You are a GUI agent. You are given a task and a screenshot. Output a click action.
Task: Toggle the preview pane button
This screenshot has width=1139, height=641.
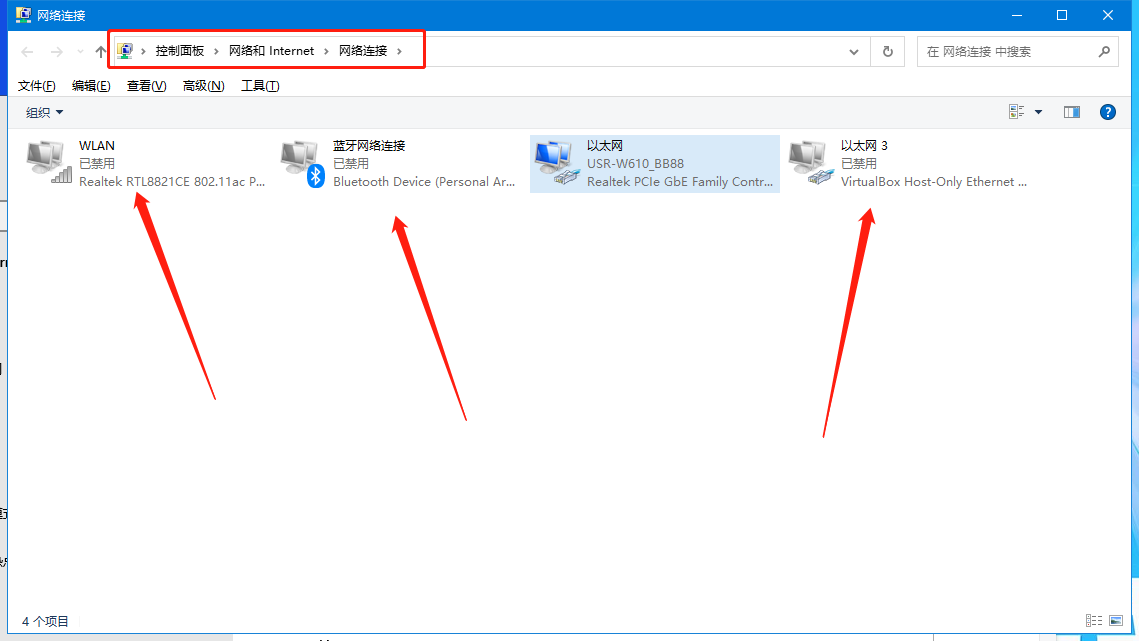(1071, 112)
